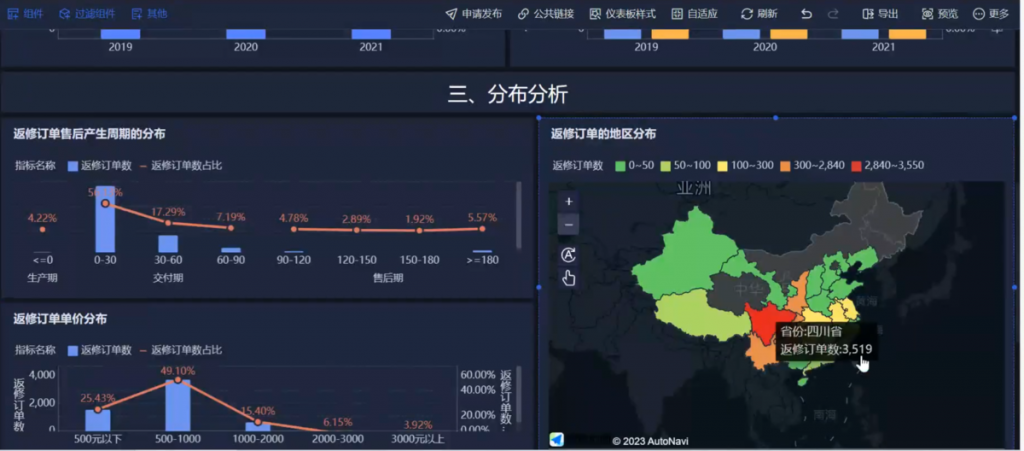
Task: Open 仪表板样式 dashboard style settings
Action: [622, 14]
